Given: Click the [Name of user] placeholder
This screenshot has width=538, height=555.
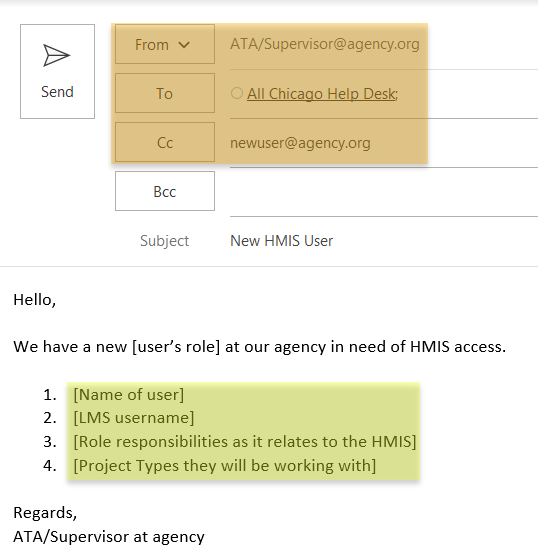Looking at the screenshot, I should [x=129, y=395].
